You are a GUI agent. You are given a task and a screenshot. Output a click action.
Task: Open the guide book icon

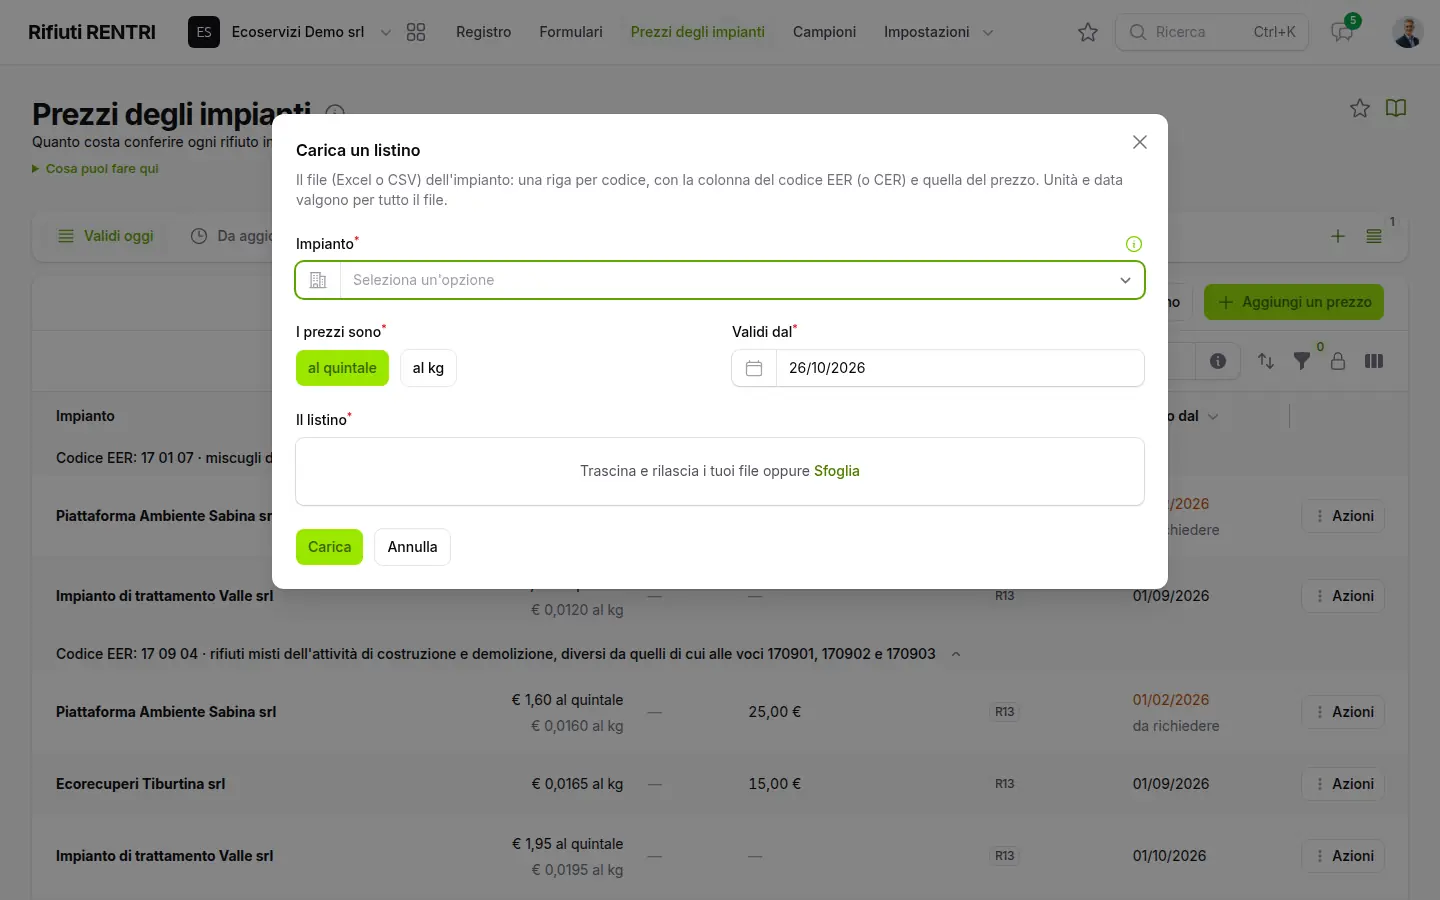[1396, 108]
